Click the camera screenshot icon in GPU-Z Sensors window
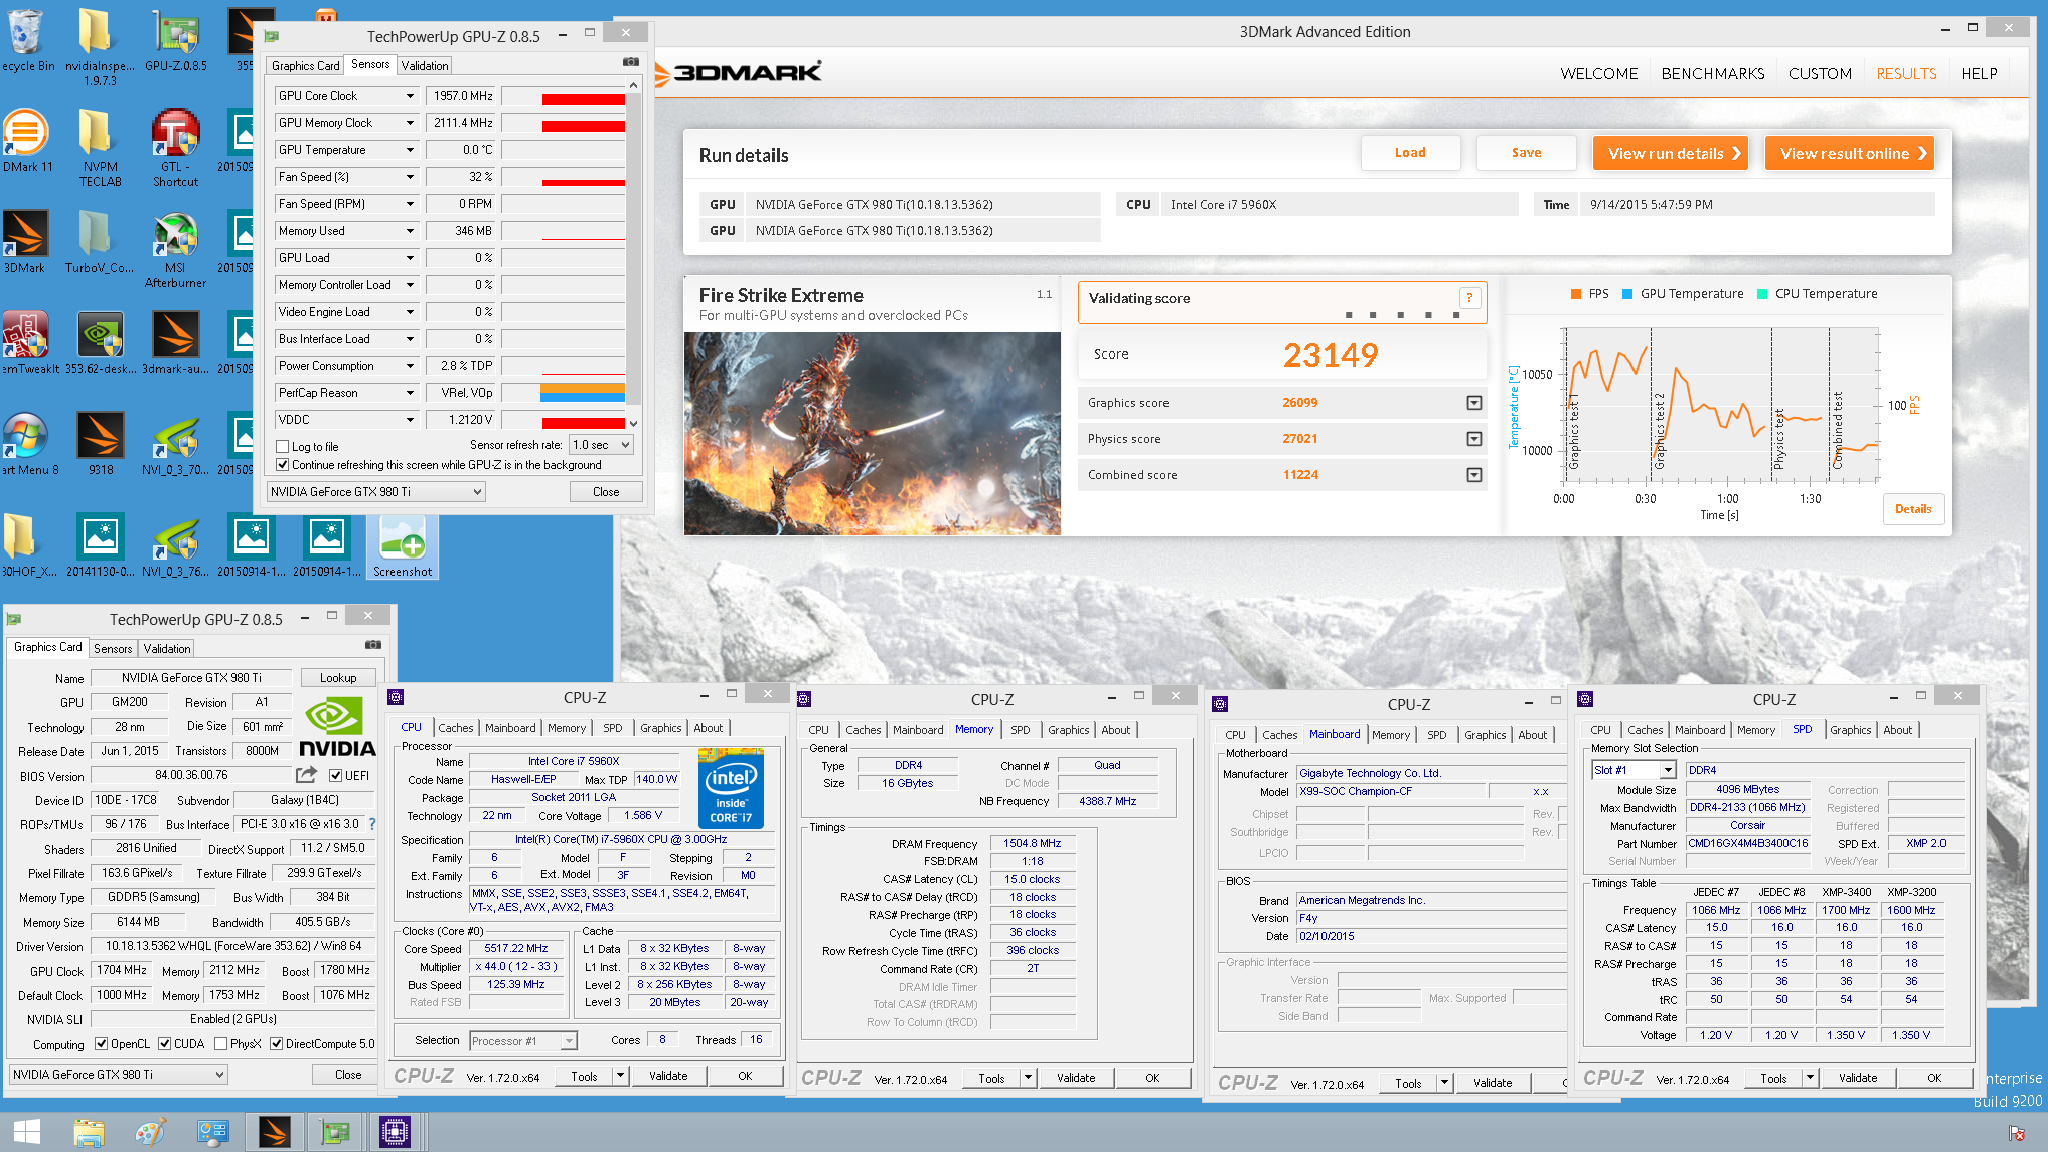Image resolution: width=2048 pixels, height=1152 pixels. click(630, 62)
